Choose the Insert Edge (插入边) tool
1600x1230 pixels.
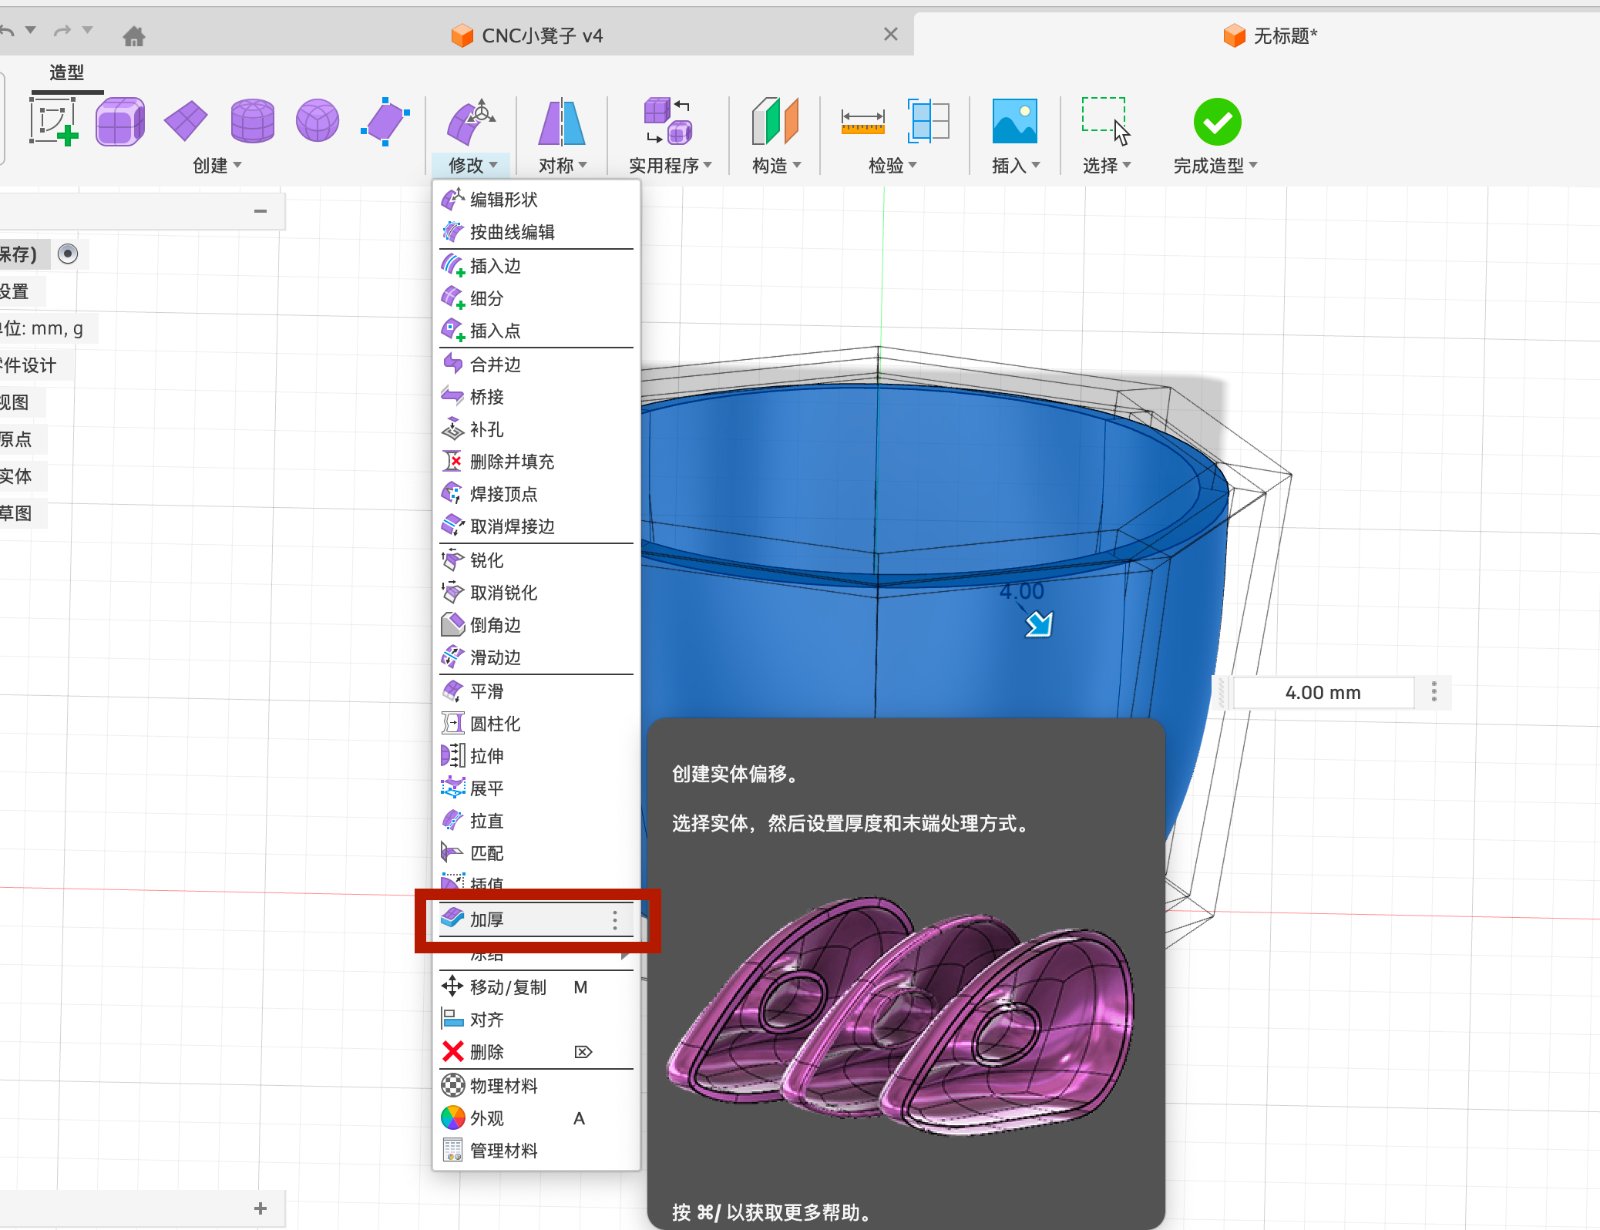497,265
